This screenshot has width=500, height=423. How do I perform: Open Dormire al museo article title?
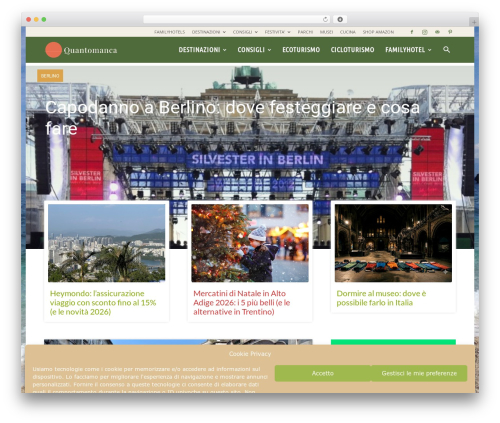tap(381, 298)
